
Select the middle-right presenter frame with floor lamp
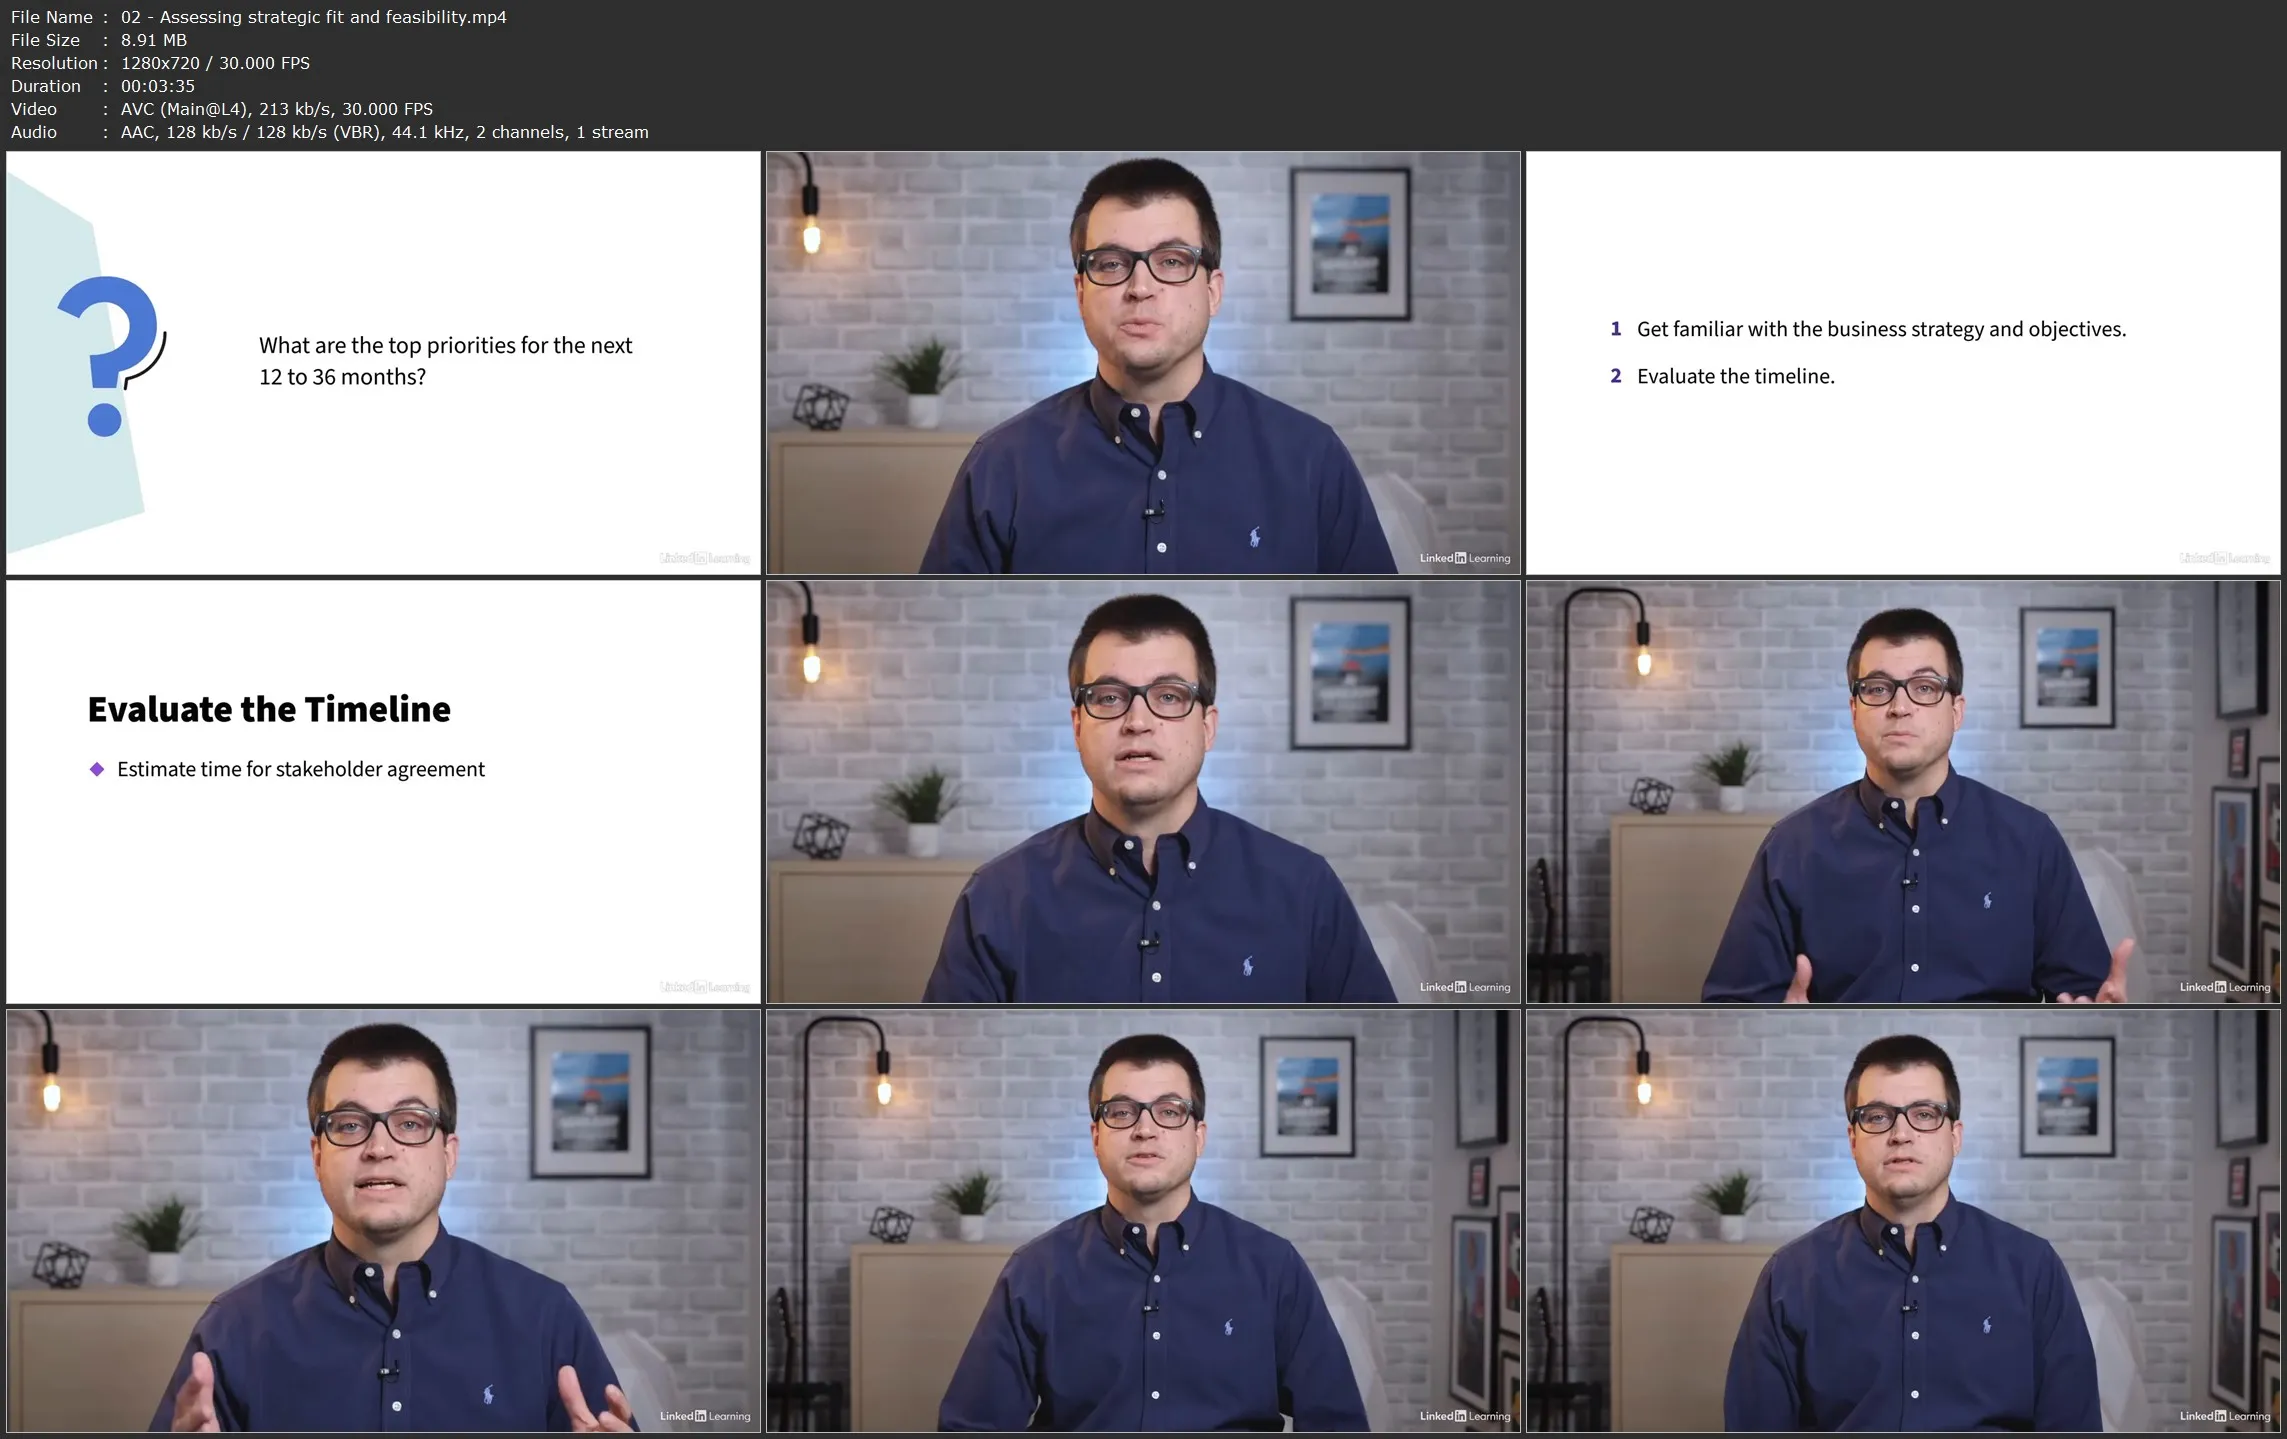pos(1903,792)
